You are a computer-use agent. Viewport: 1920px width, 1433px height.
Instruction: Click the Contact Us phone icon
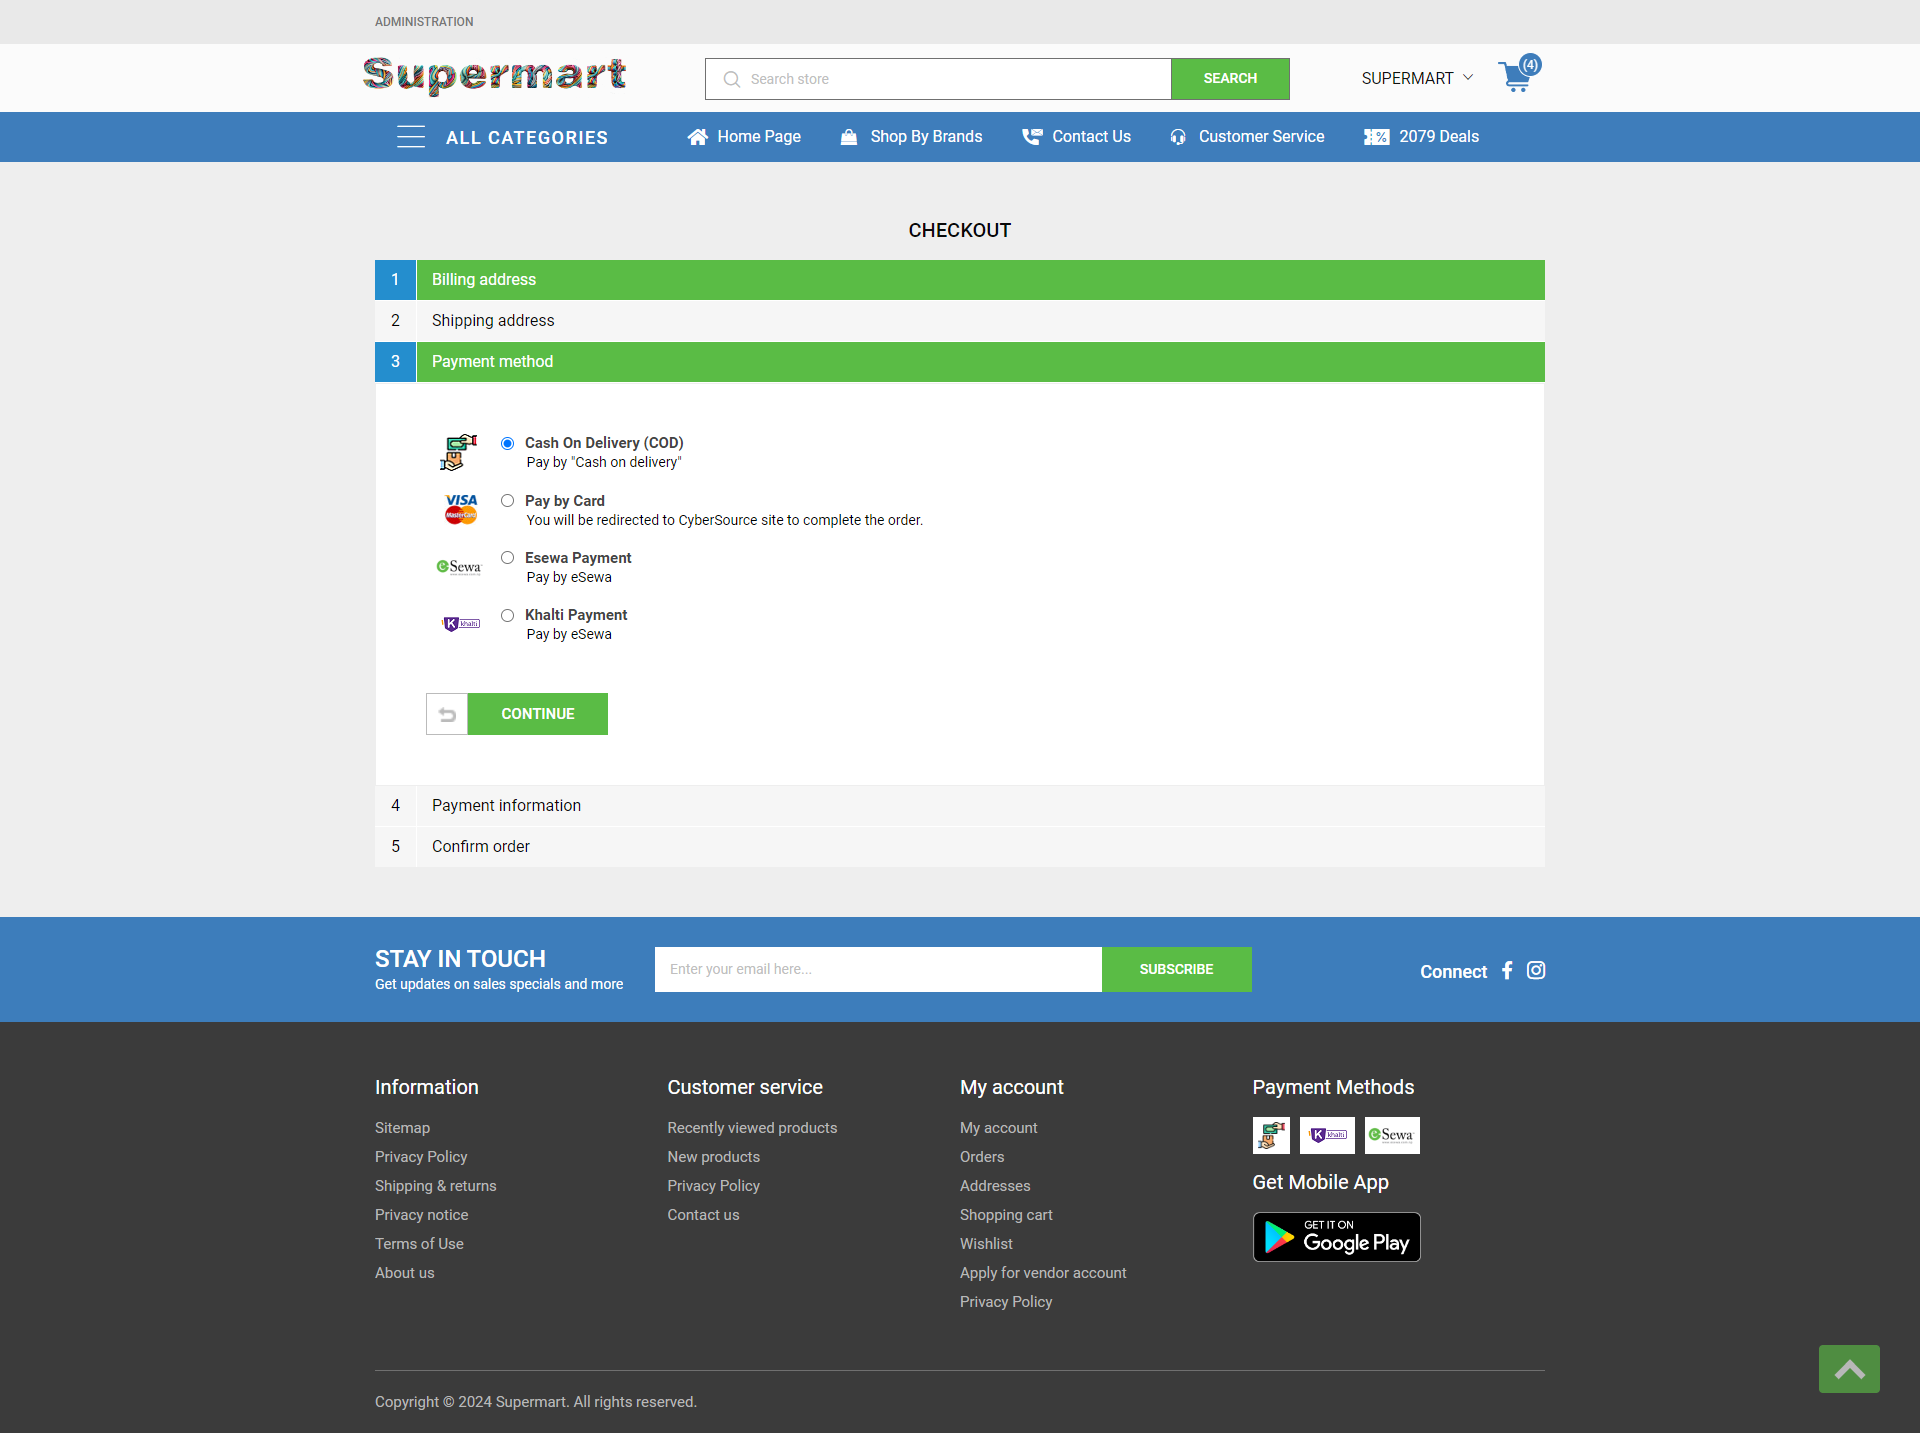pyautogui.click(x=1032, y=137)
